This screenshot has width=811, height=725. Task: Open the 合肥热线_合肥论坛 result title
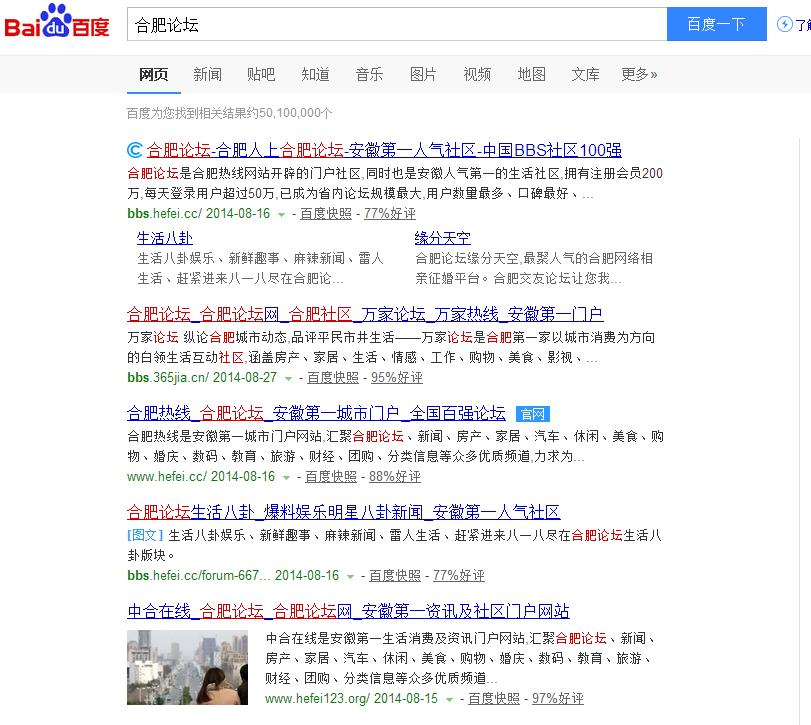(317, 414)
